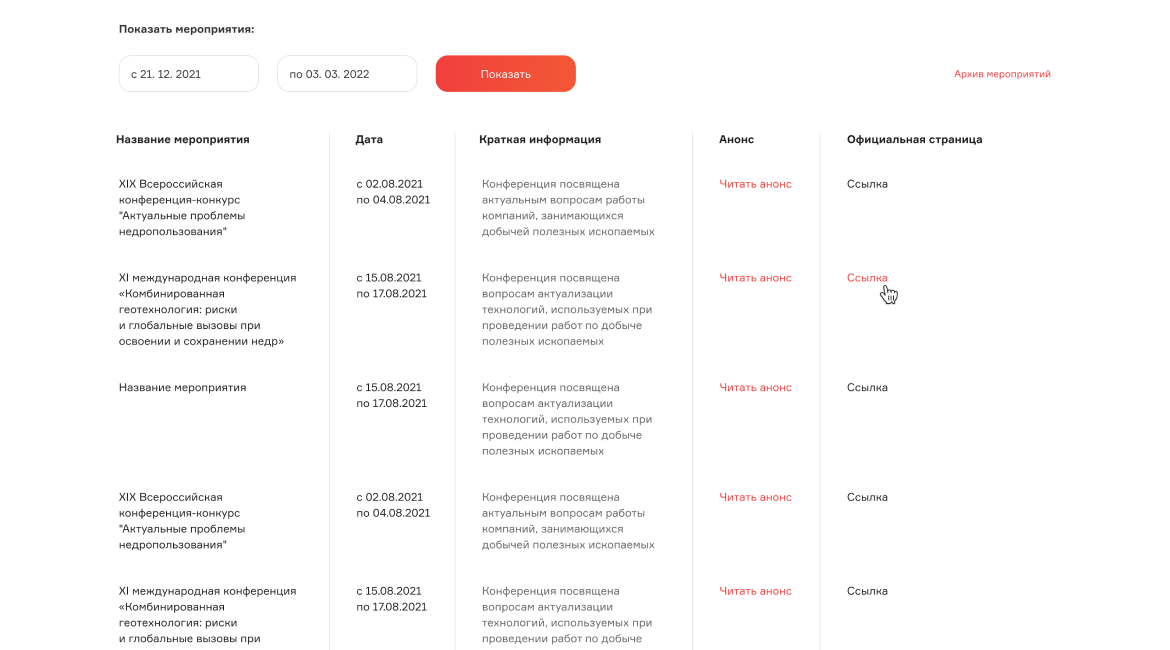Open Читать анонс in last visible row
Viewport: 1170px width, 650px height.
755,591
